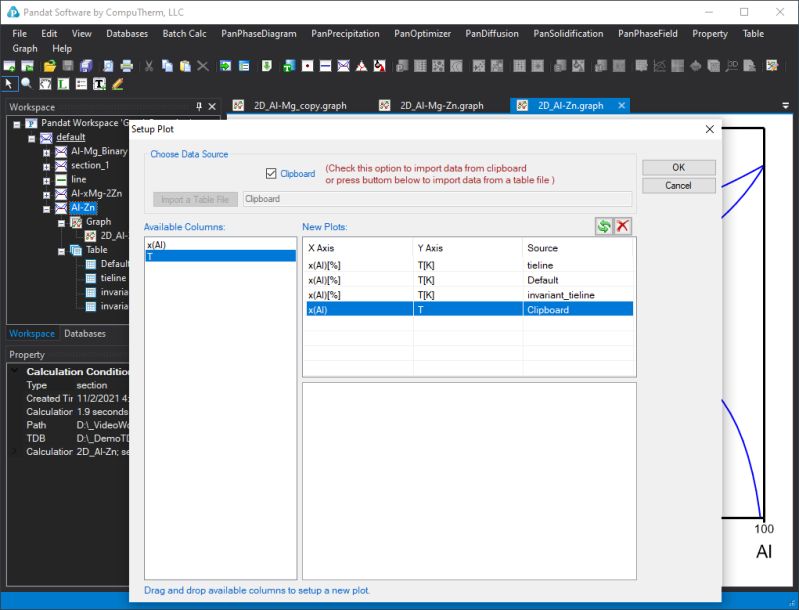799x610 pixels.
Task: Click the pencil edit tool icon
Action: point(118,84)
